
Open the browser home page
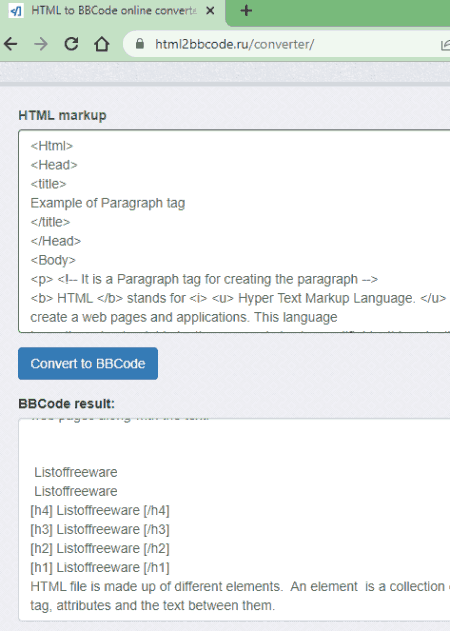[x=101, y=44]
